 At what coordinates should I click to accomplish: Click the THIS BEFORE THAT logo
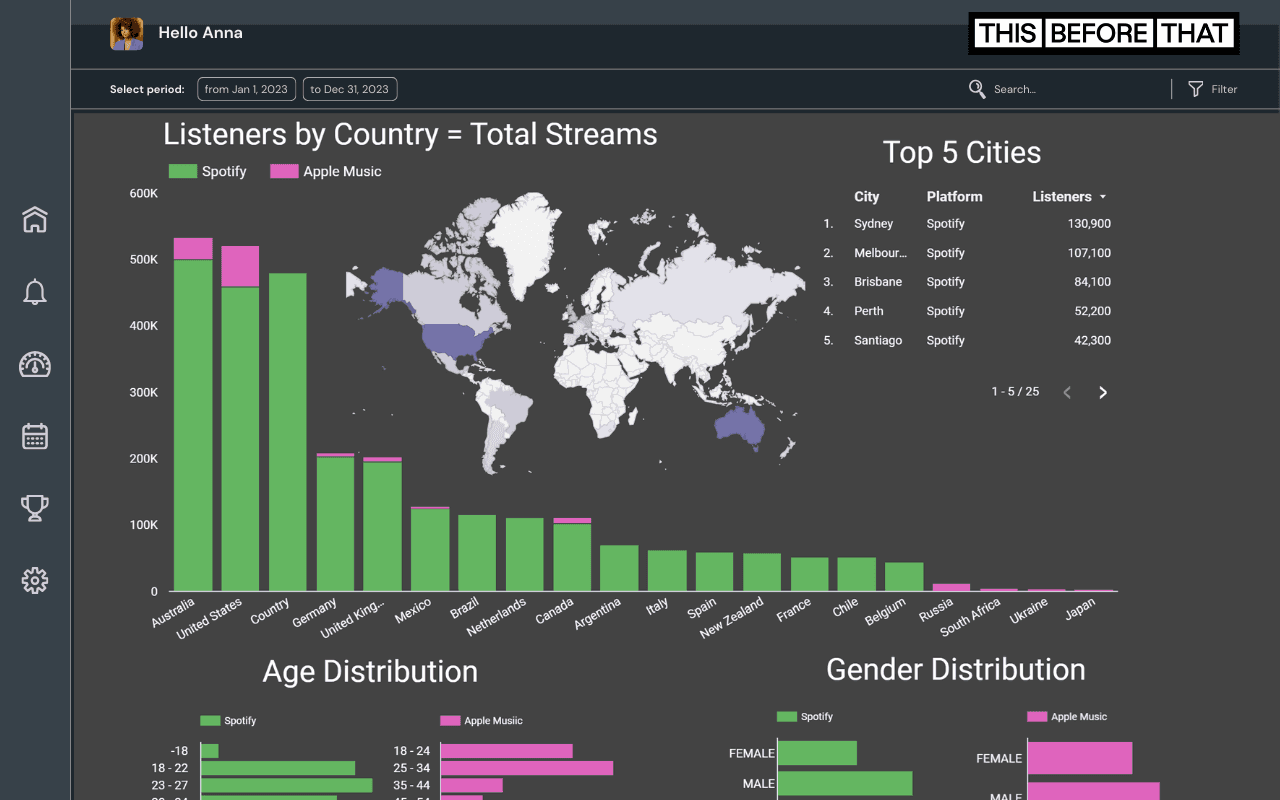tap(1104, 33)
